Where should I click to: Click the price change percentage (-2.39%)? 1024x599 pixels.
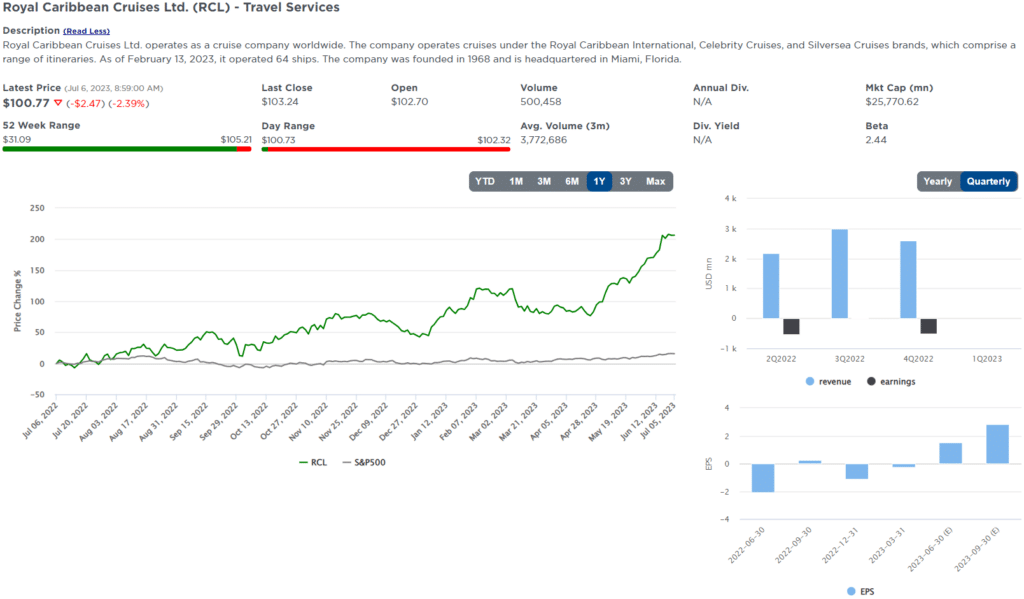pos(129,103)
